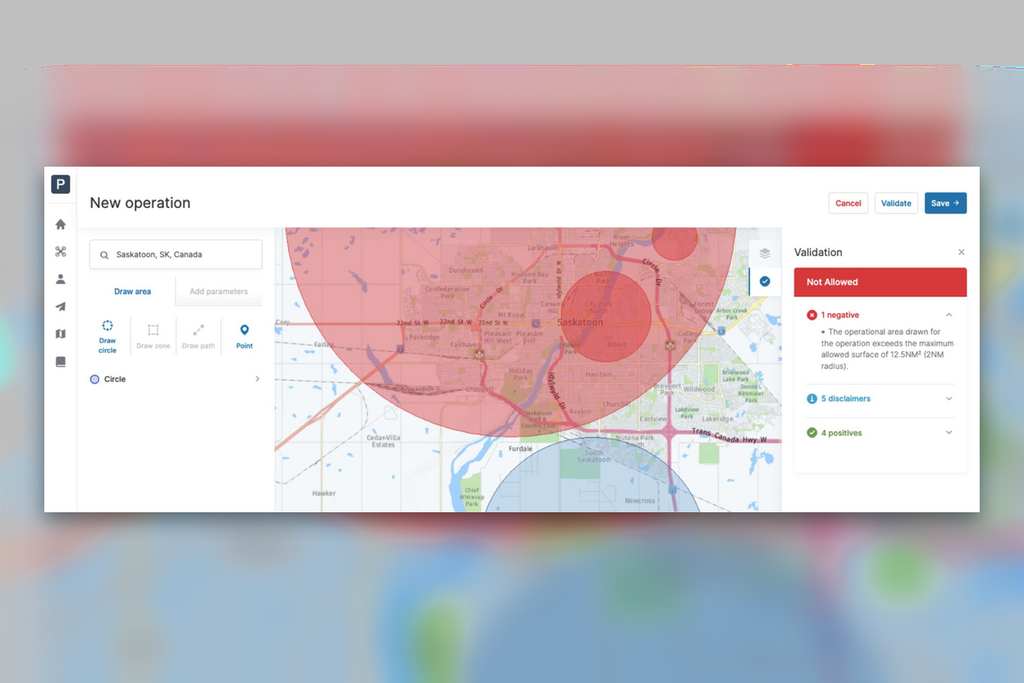Viewport: 1024px width, 683px height.
Task: Switch to the Add parameters tab
Action: [219, 291]
